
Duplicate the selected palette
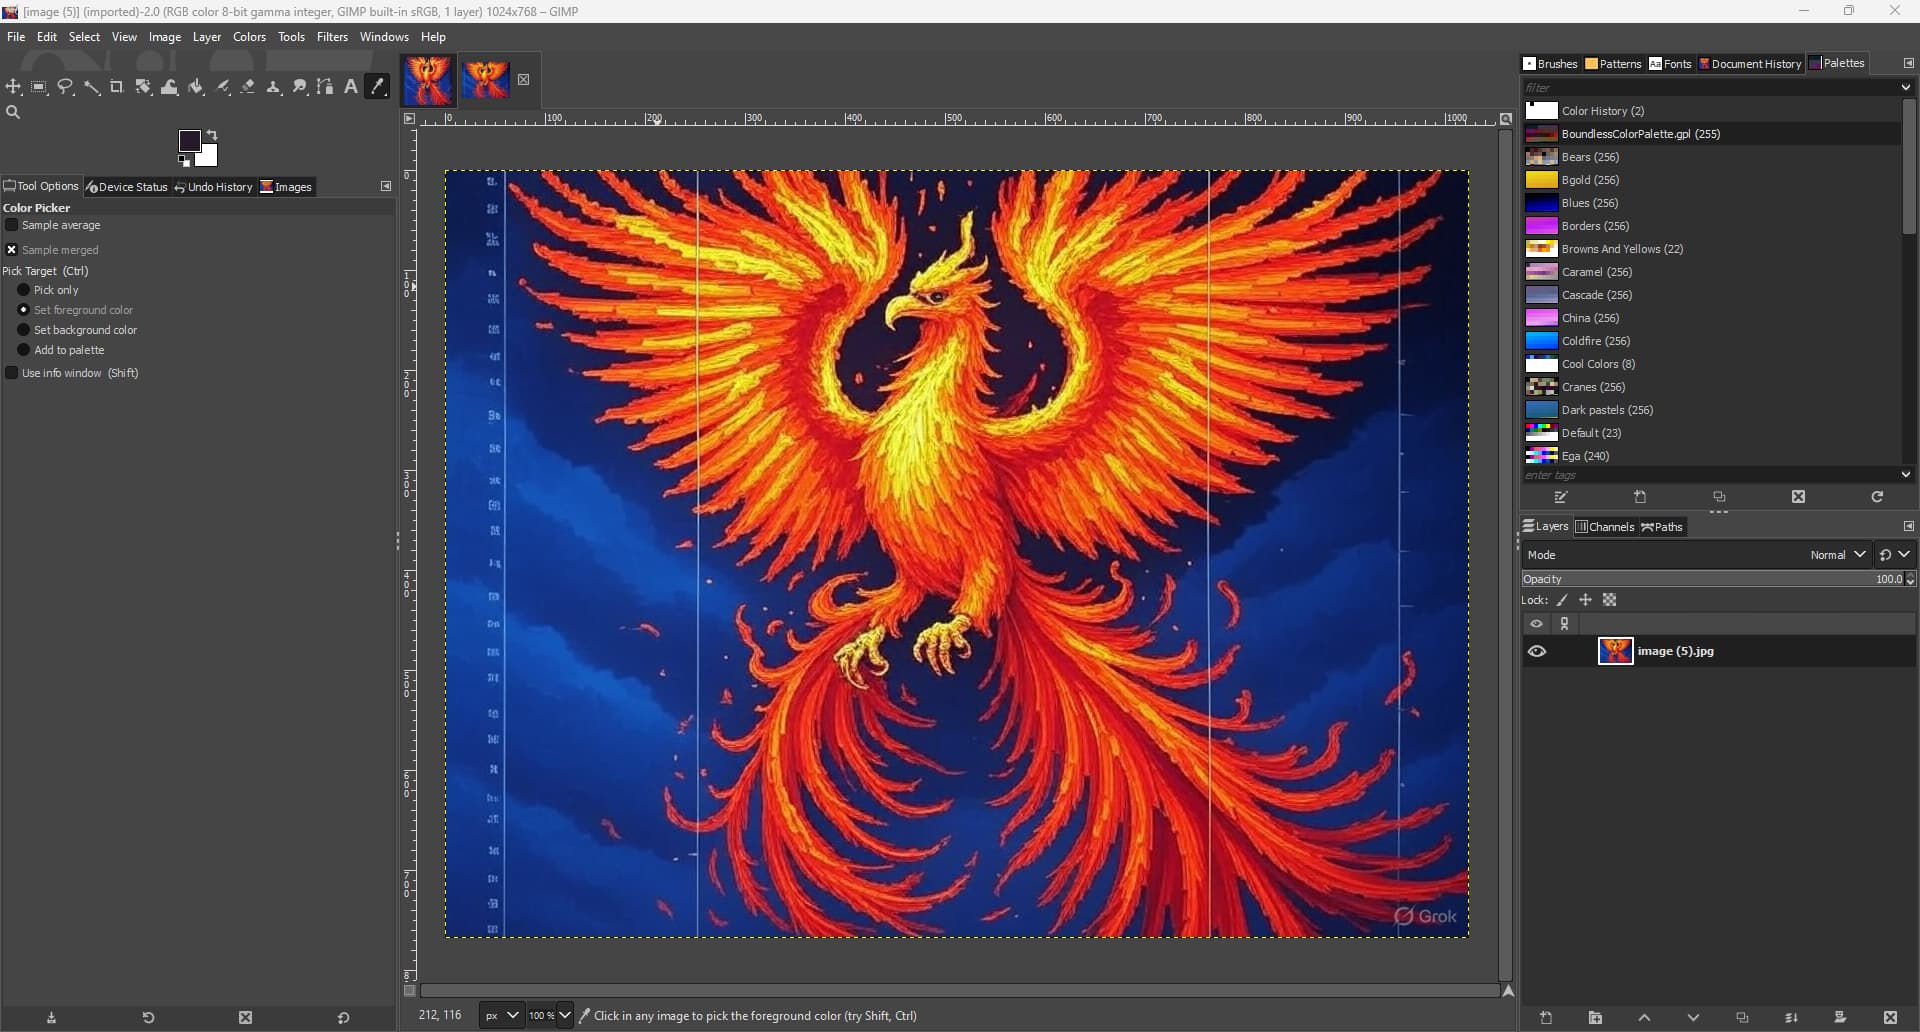pyautogui.click(x=1719, y=497)
